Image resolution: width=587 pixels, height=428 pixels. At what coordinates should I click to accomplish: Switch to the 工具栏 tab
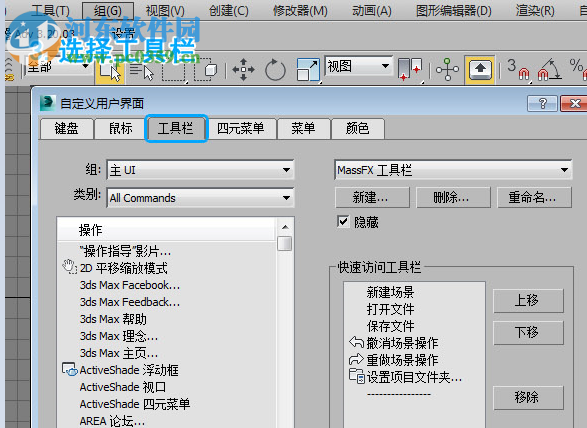coord(176,128)
